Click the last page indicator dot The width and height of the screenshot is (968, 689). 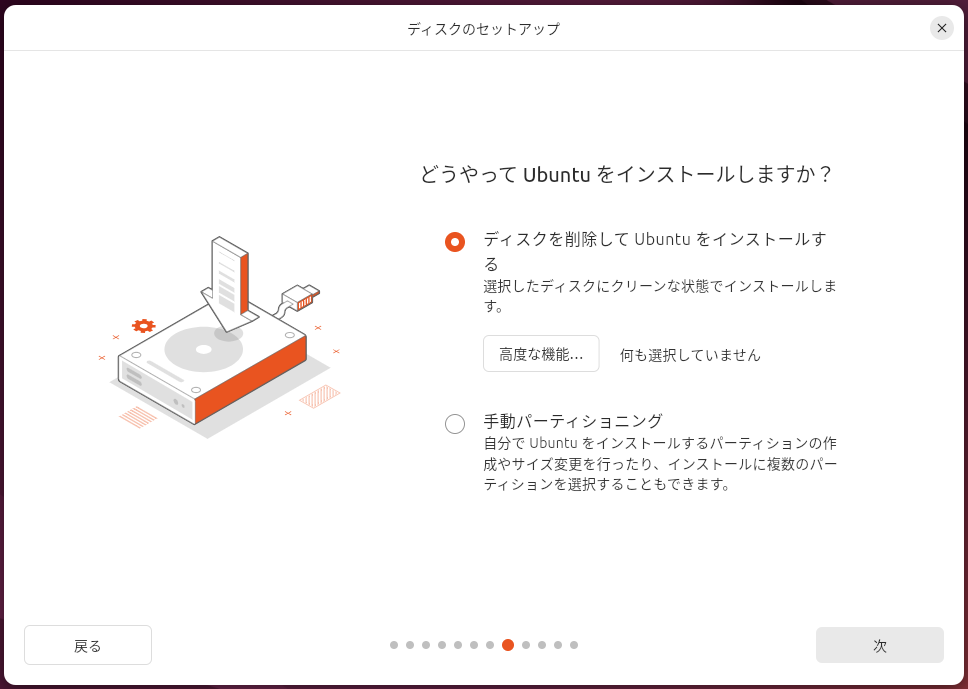(574, 645)
